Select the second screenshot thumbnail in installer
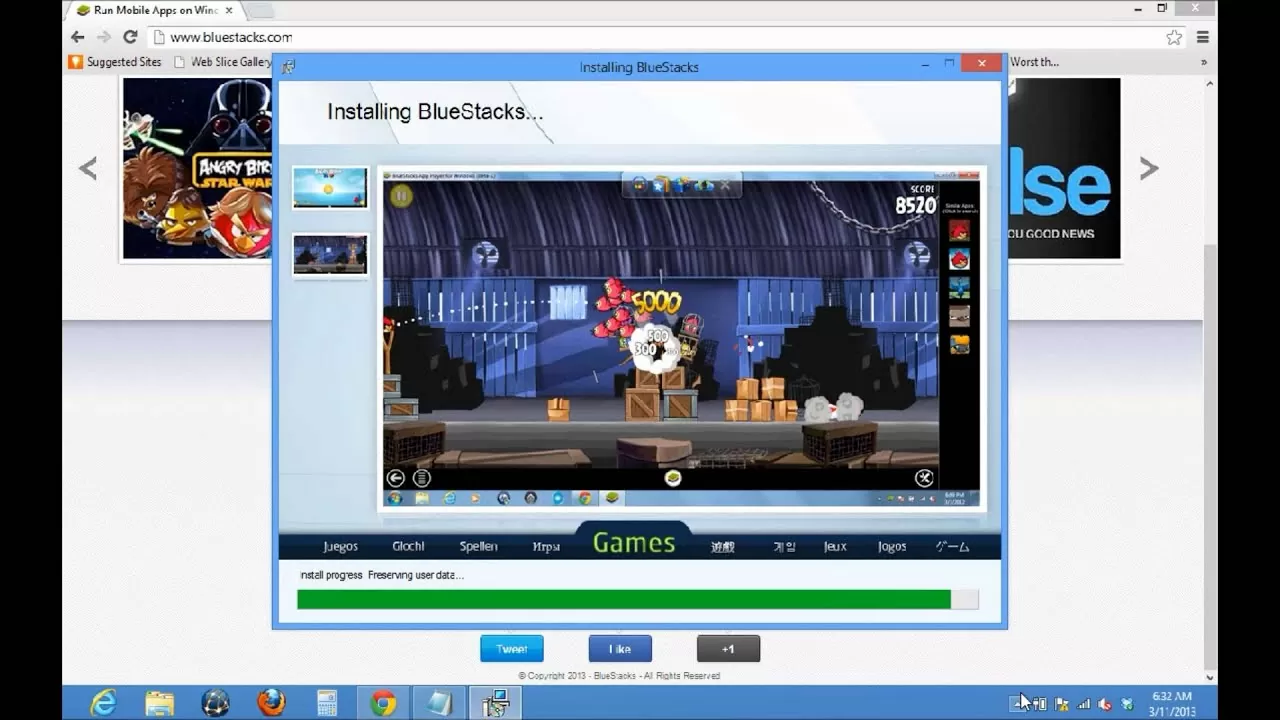1280x720 pixels. point(330,254)
